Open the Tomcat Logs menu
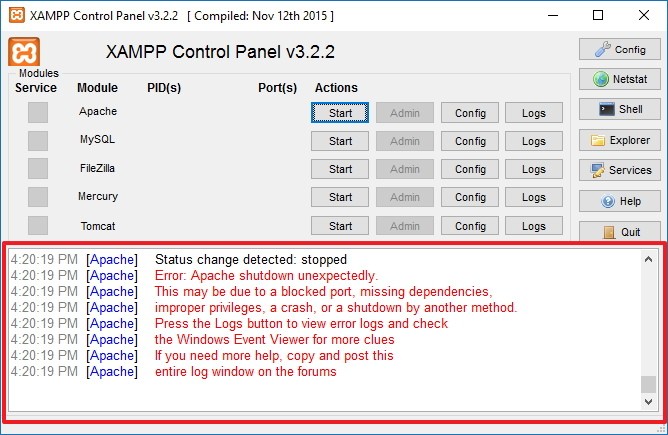Screen dimensions: 668x435 click(534, 226)
